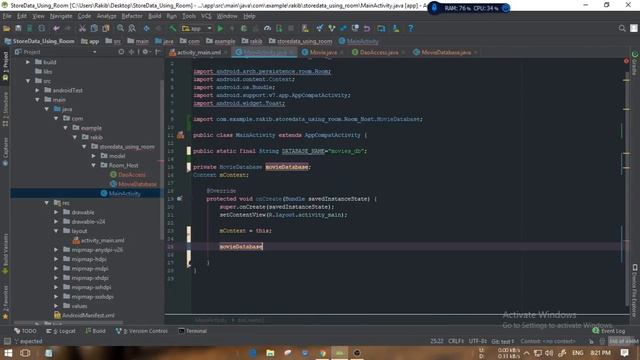Image resolution: width=640 pixels, height=360 pixels.
Task: Click the MainActivity breadcrumb in navigation bar
Action: (358, 41)
